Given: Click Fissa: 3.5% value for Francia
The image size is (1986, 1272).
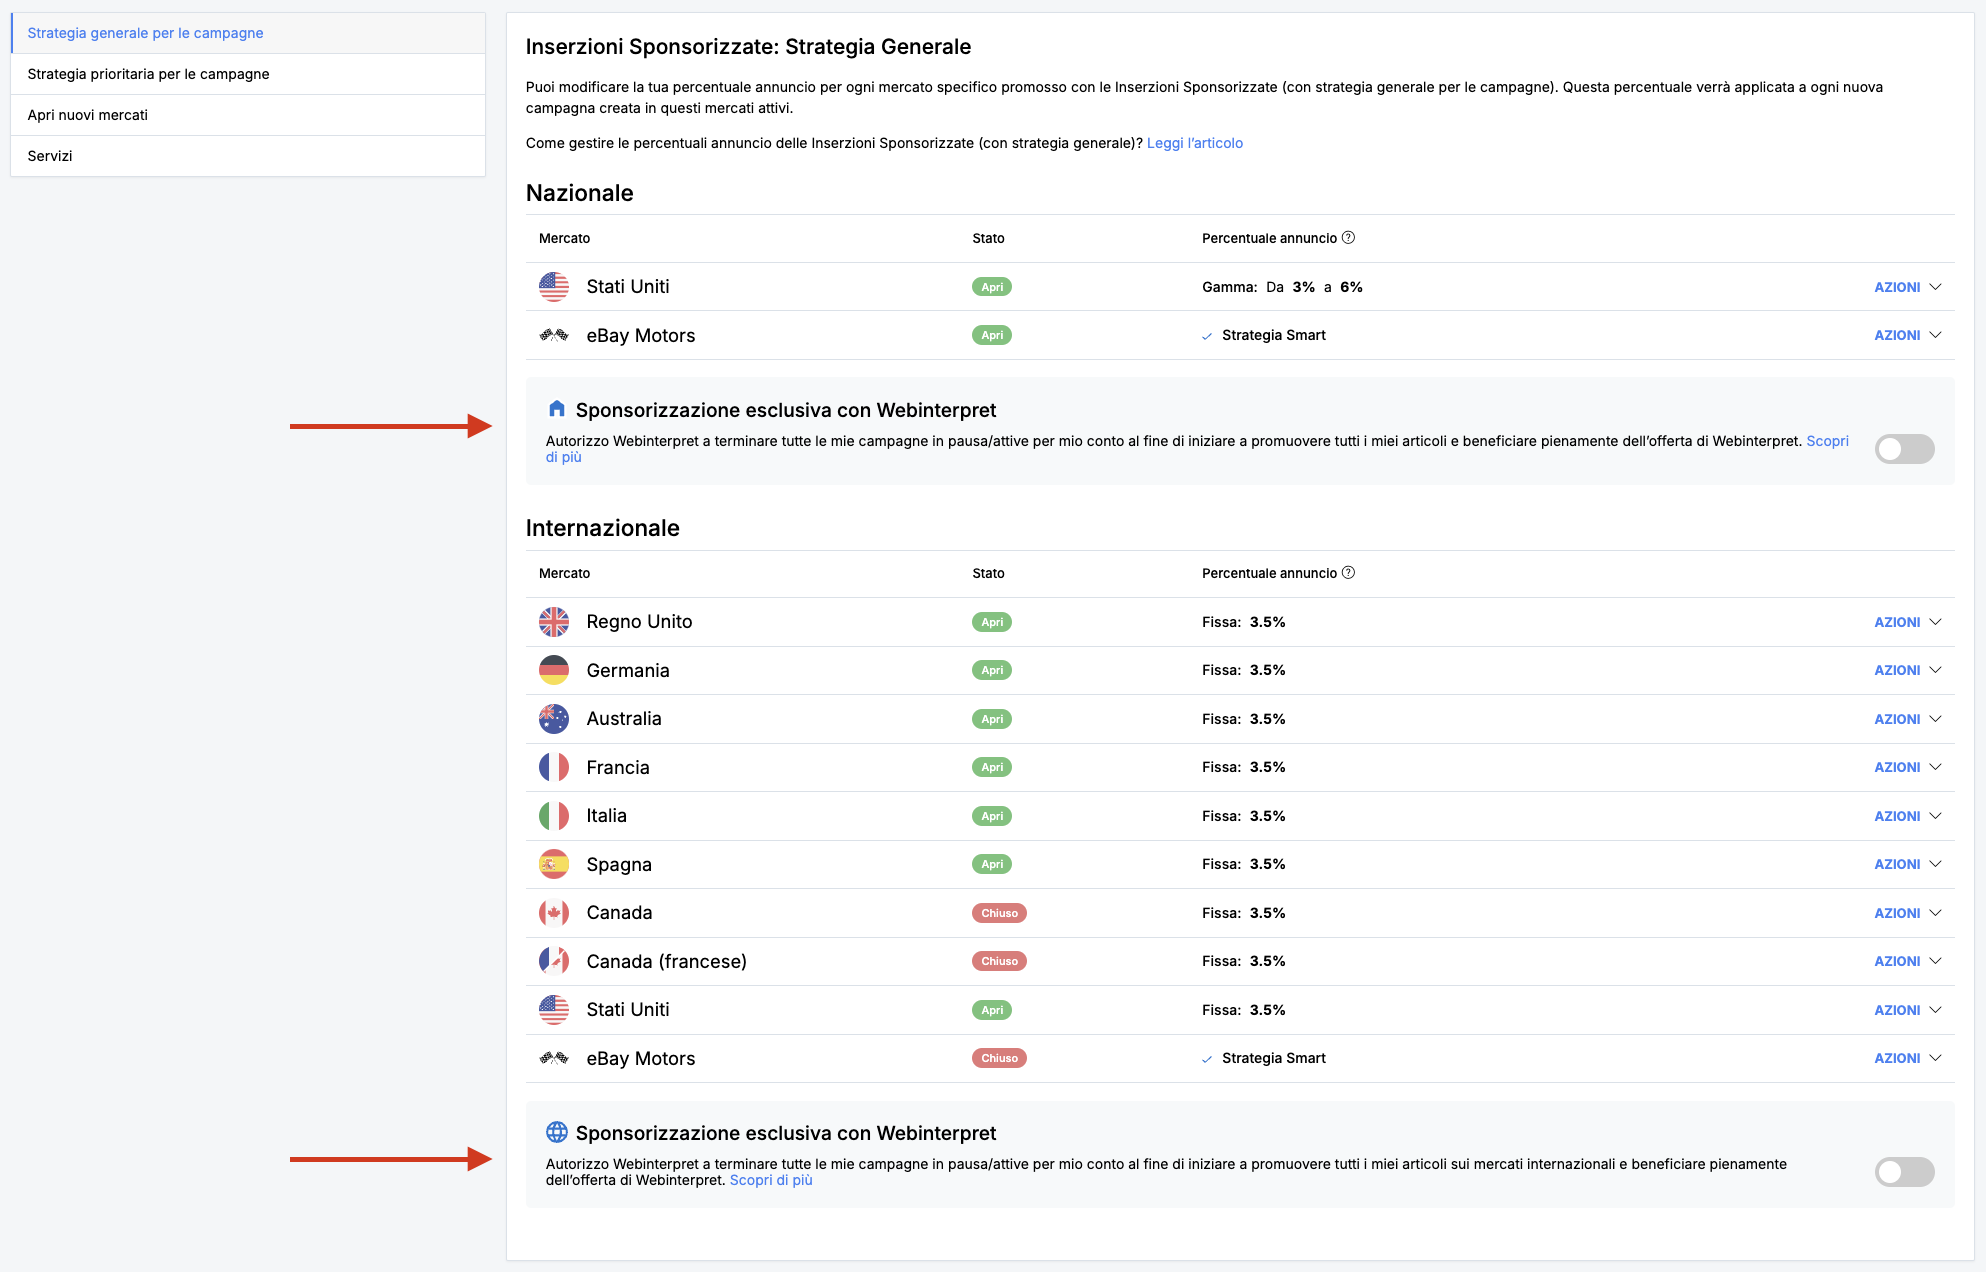Looking at the screenshot, I should coord(1243,767).
